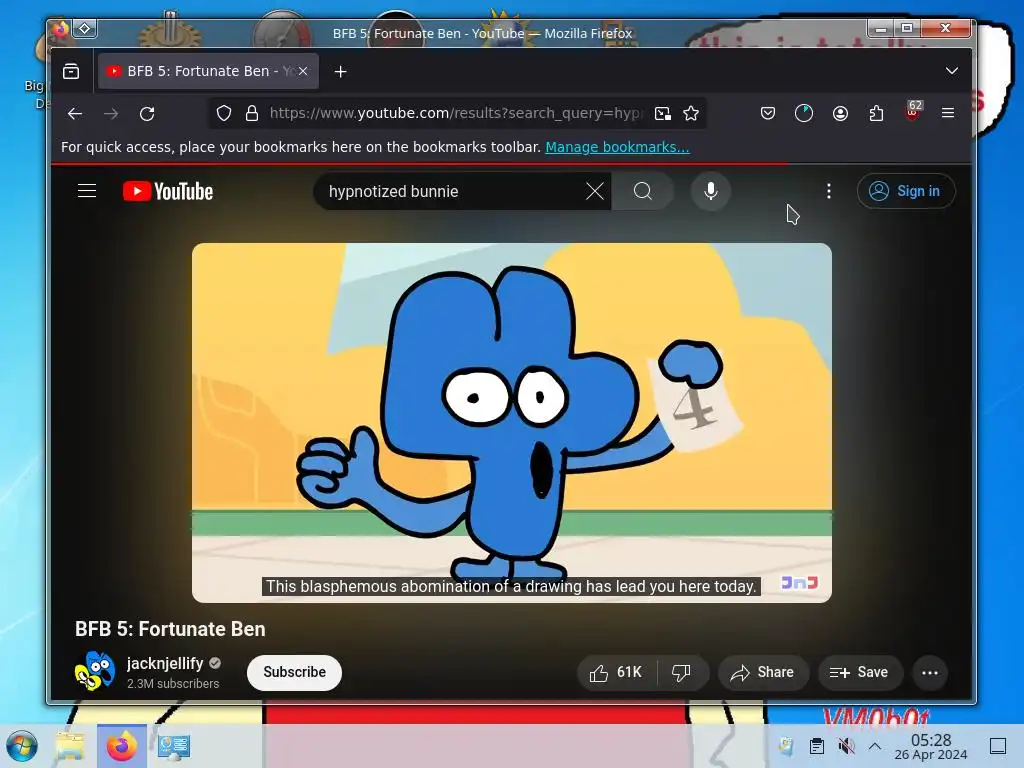Go back with the back arrow

[75, 114]
